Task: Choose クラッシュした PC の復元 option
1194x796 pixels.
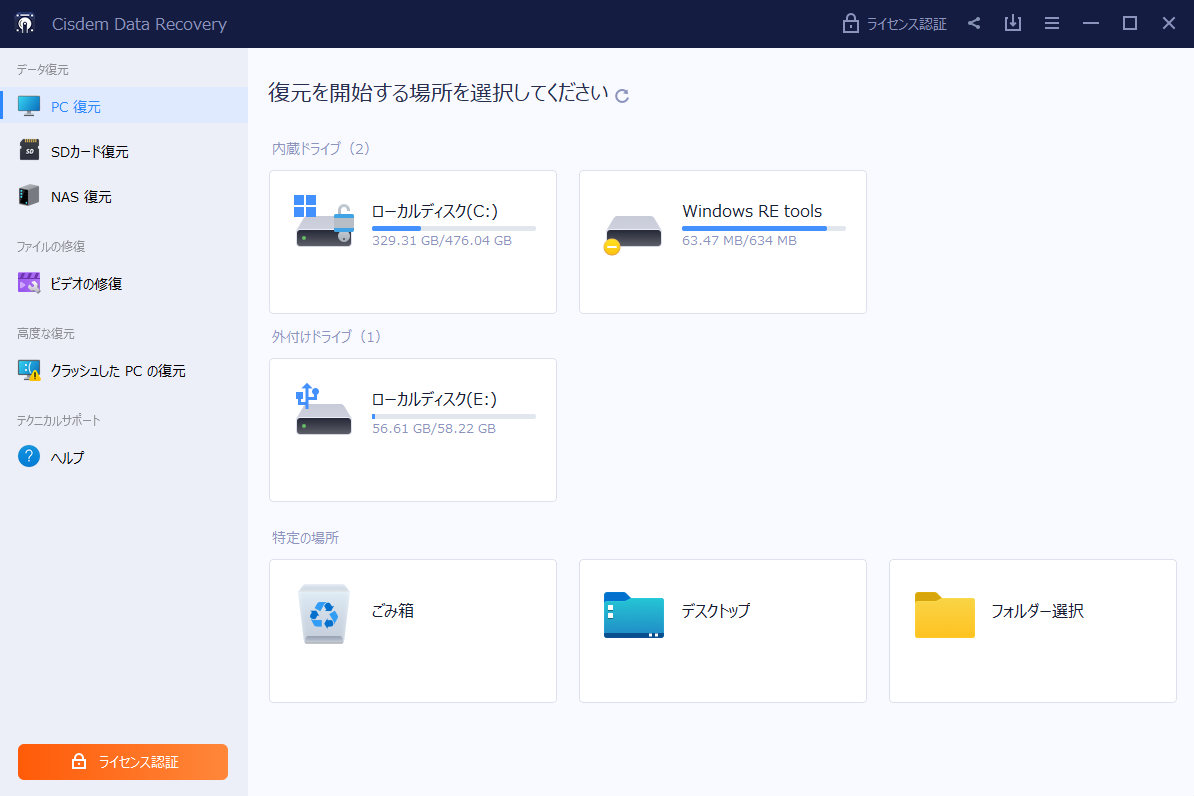Action: click(118, 371)
